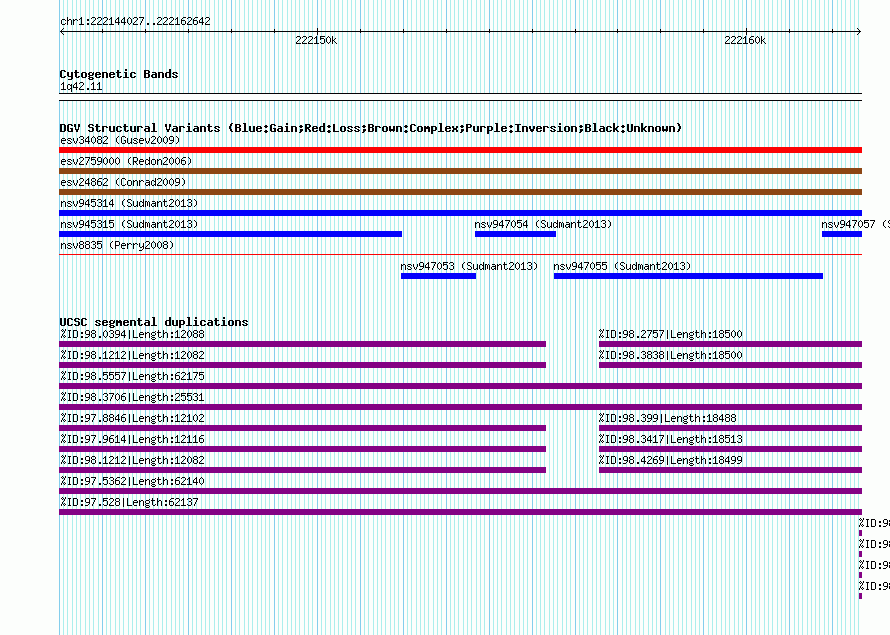Open the nsv8835 (Perry2008) variant label
This screenshot has height=635, width=890.
pos(117,245)
